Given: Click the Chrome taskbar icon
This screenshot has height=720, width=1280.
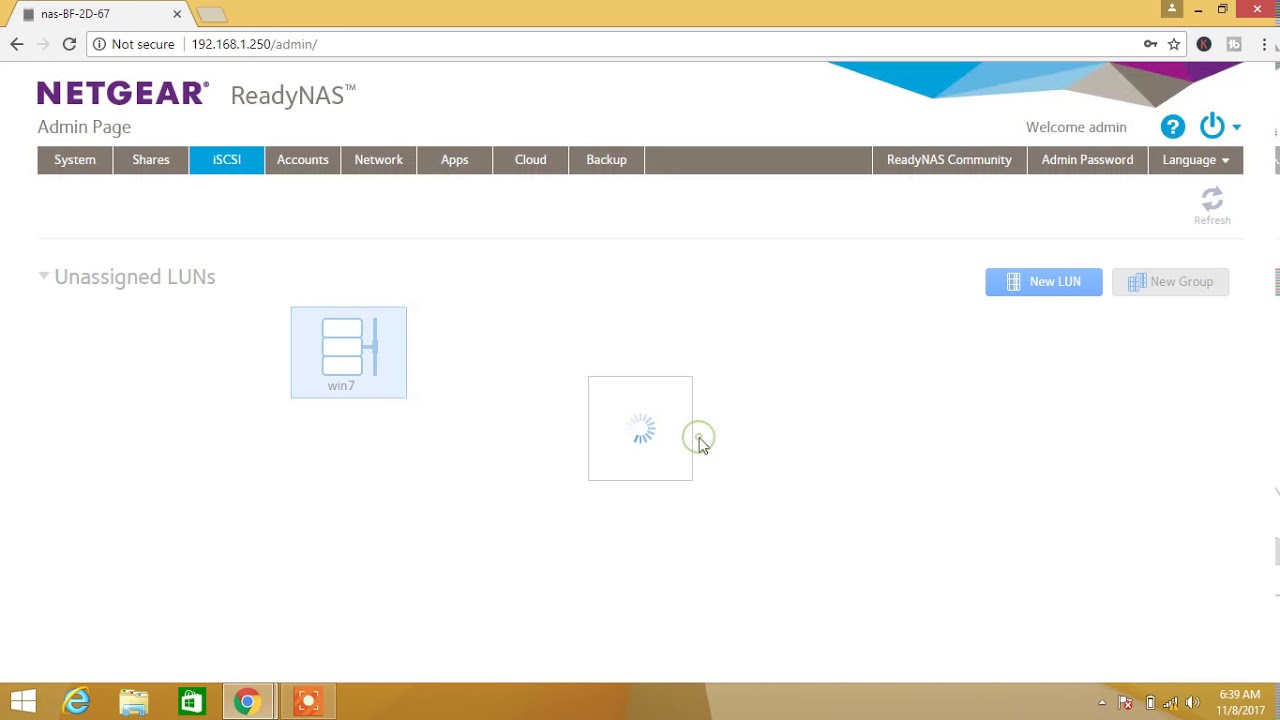Looking at the screenshot, I should (248, 702).
